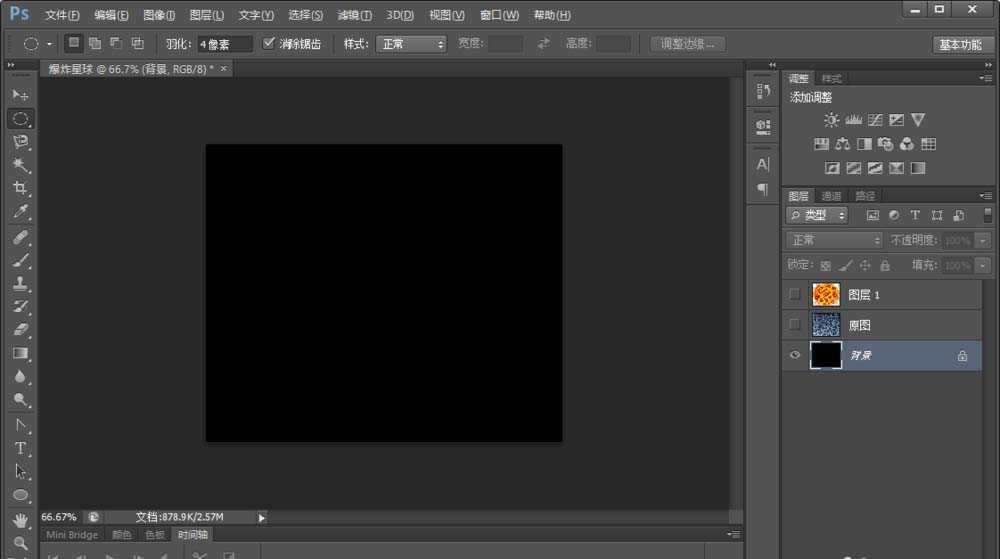1000x559 pixels.
Task: Pick the Crop tool
Action: coord(20,189)
